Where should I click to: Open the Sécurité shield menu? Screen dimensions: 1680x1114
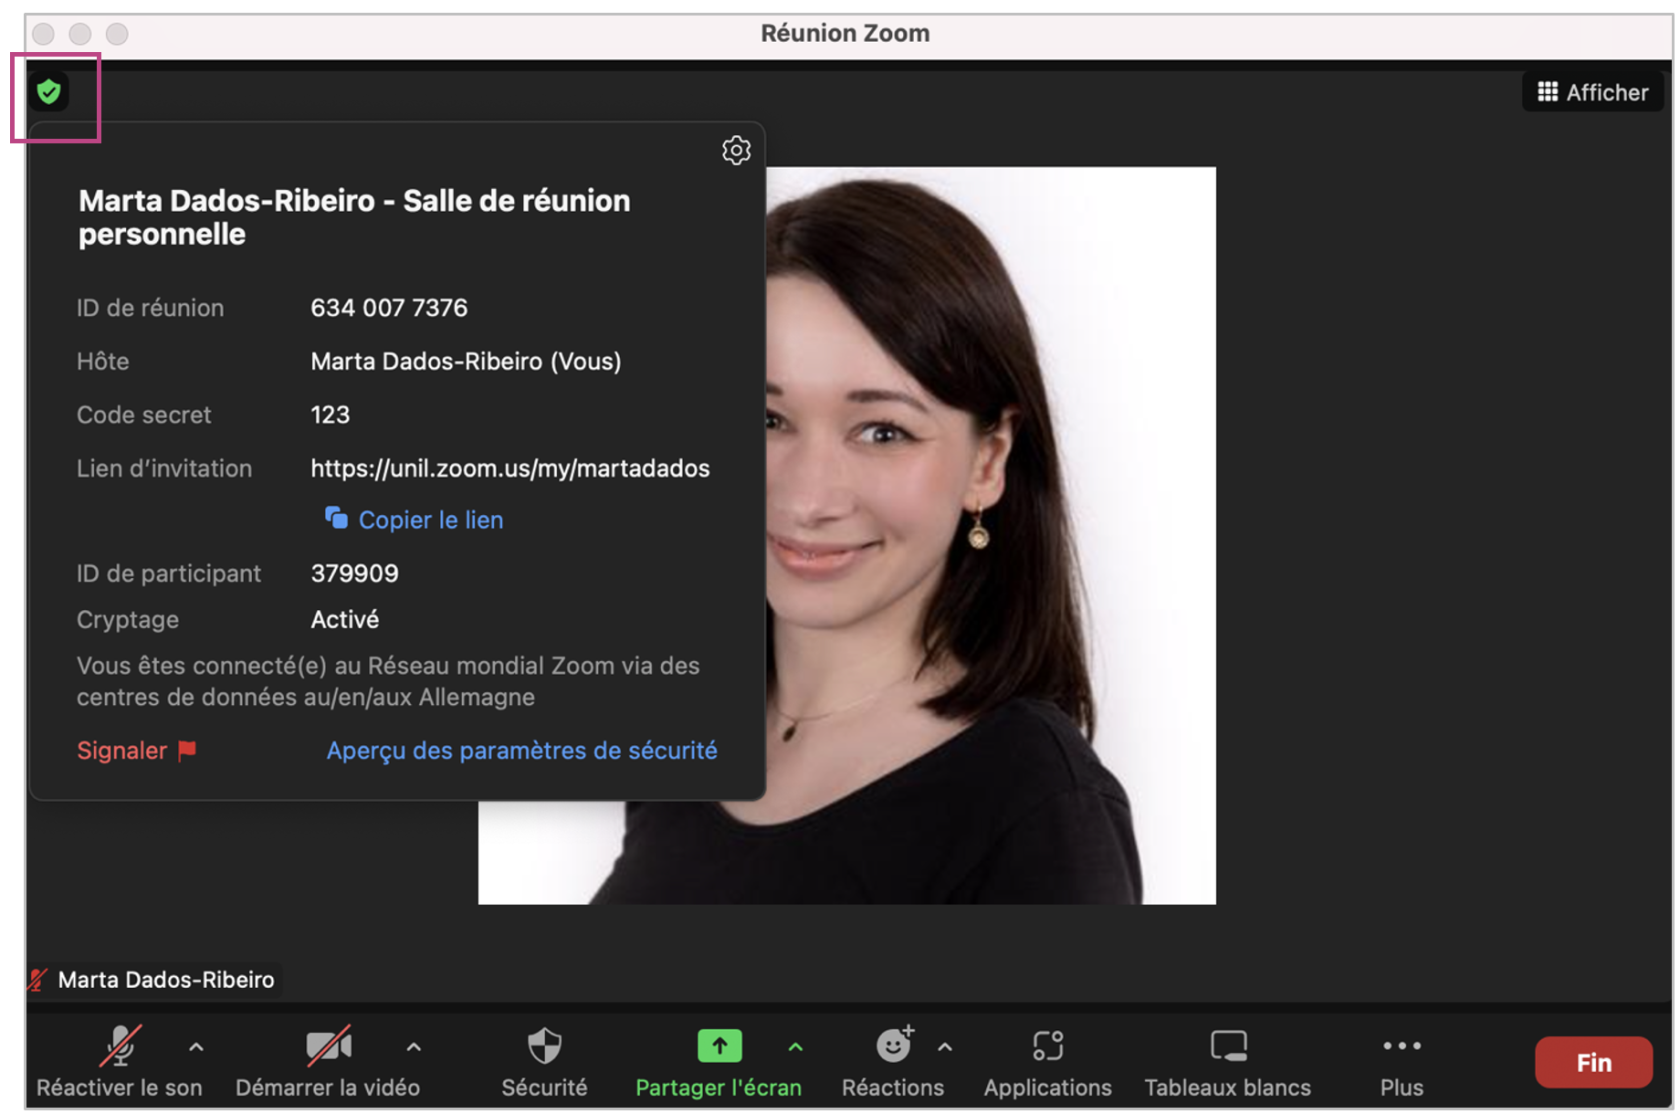point(544,1047)
